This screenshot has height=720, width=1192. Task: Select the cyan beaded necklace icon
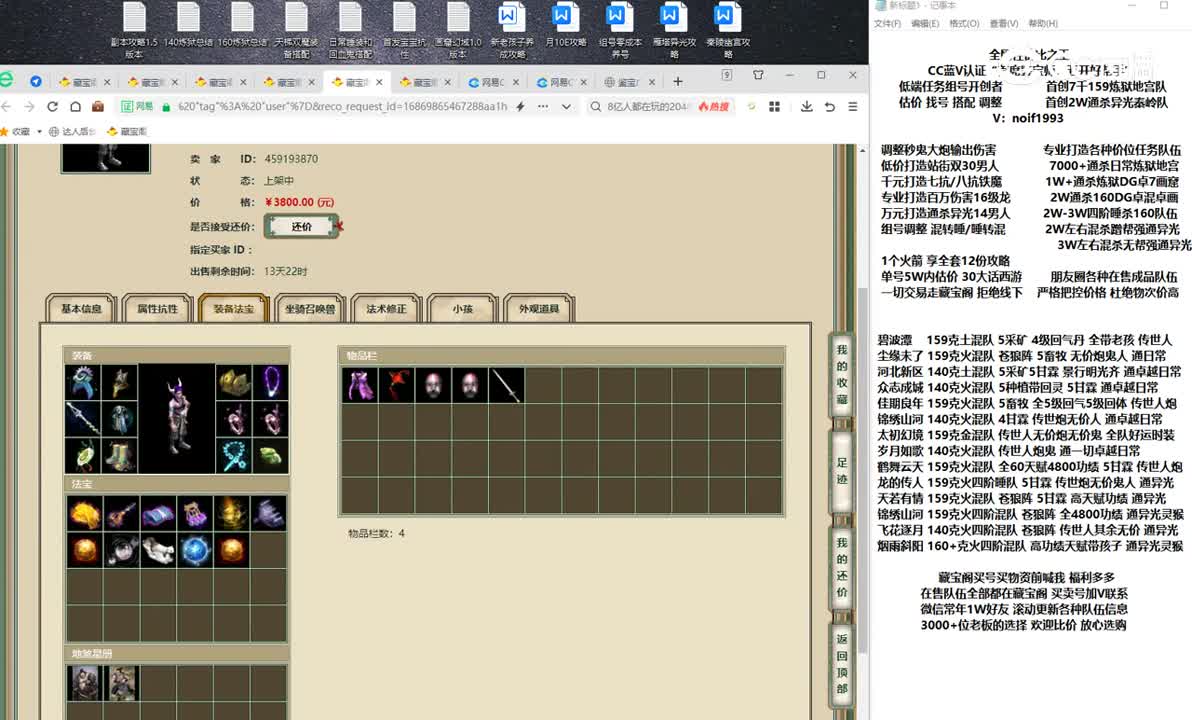click(234, 455)
